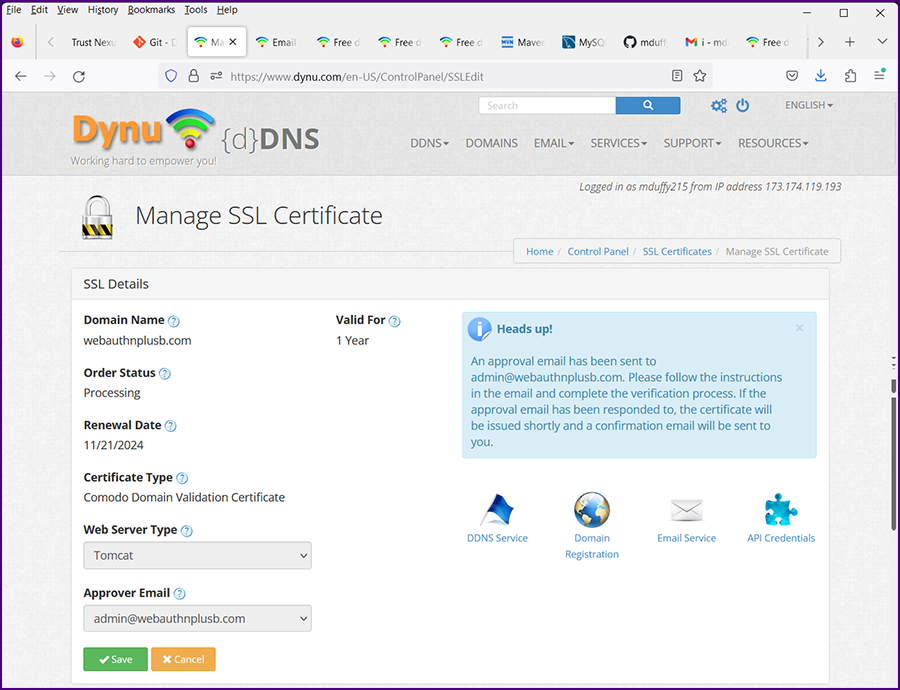The width and height of the screenshot is (900, 690).
Task: Open the DOMAINS navigation item
Action: (x=491, y=143)
